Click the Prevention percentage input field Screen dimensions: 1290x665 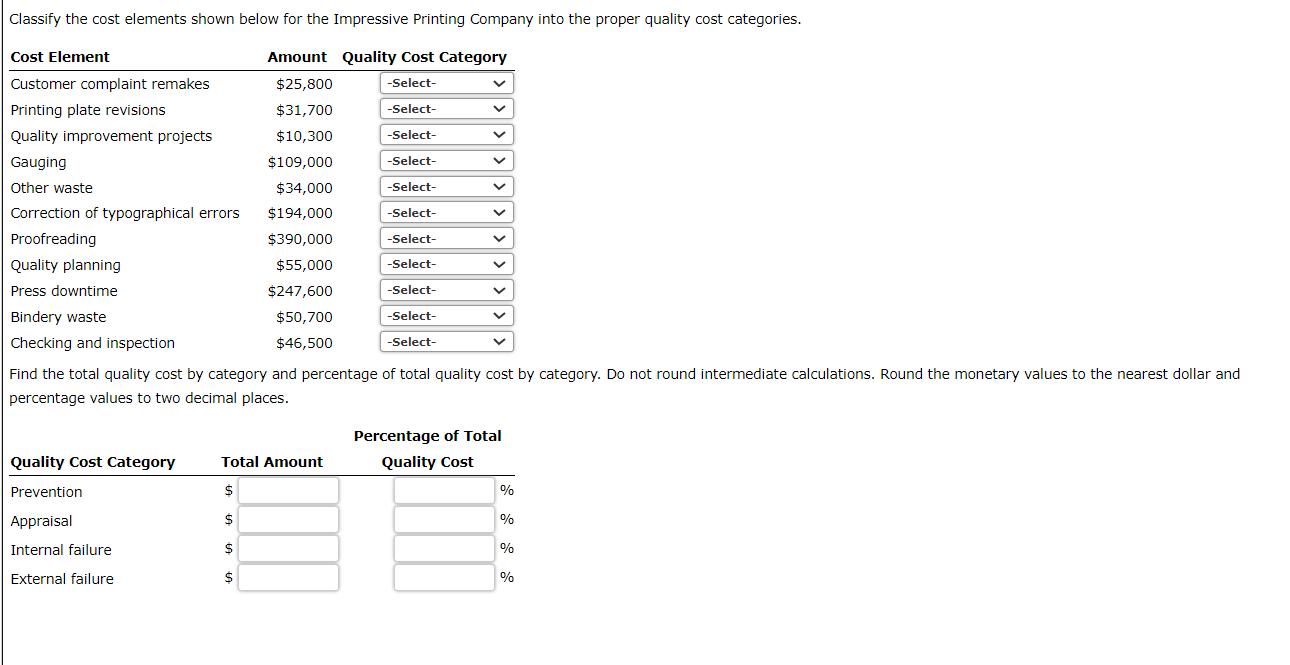pyautogui.click(x=444, y=488)
